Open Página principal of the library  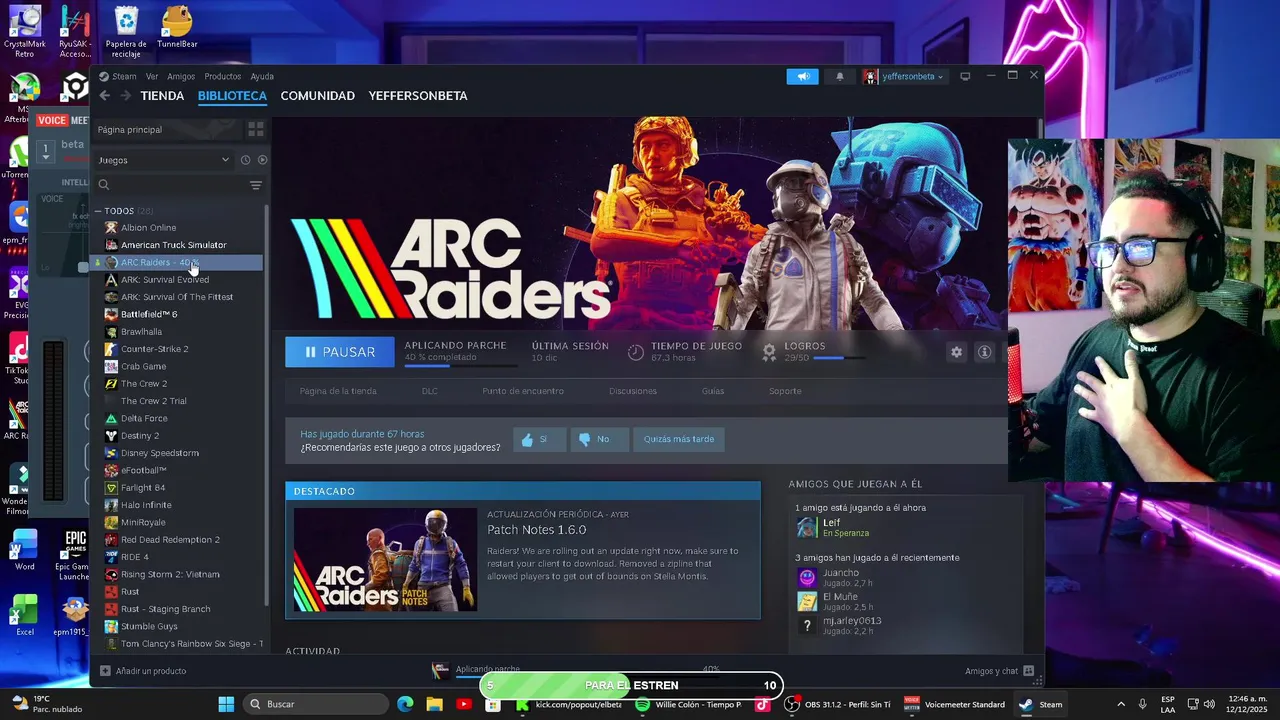(130, 129)
